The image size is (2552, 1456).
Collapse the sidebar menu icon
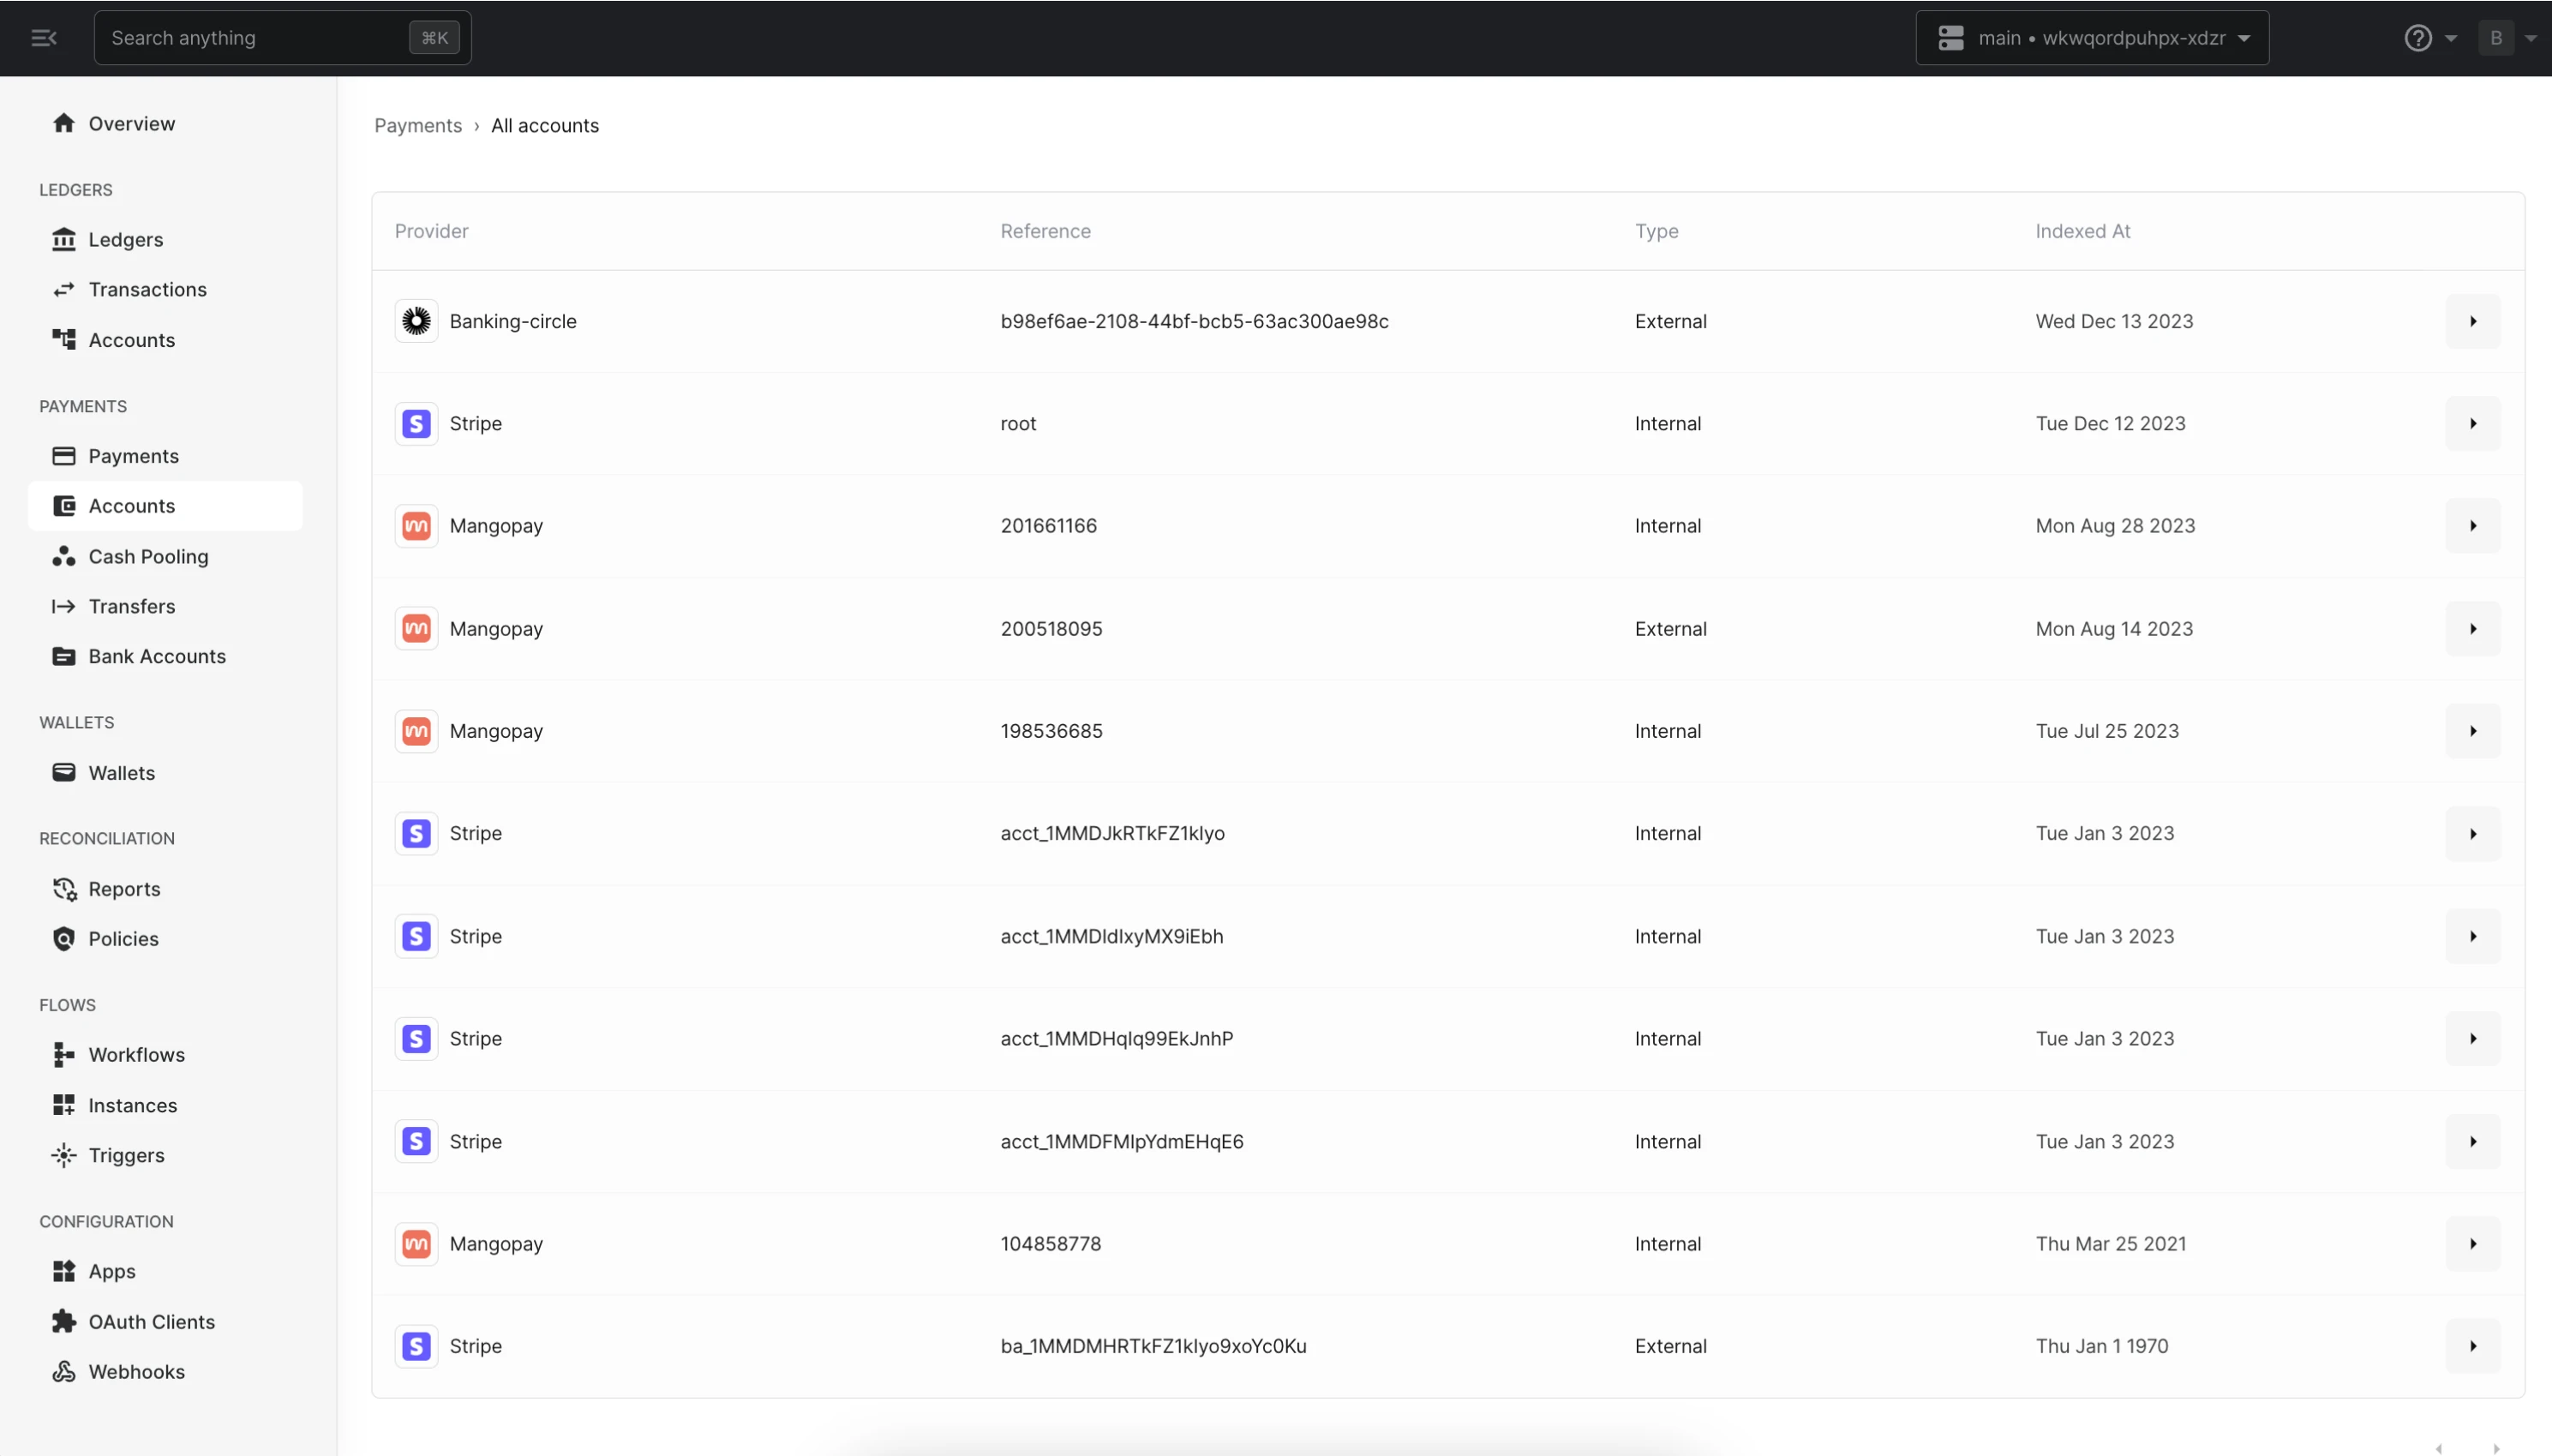(x=43, y=38)
